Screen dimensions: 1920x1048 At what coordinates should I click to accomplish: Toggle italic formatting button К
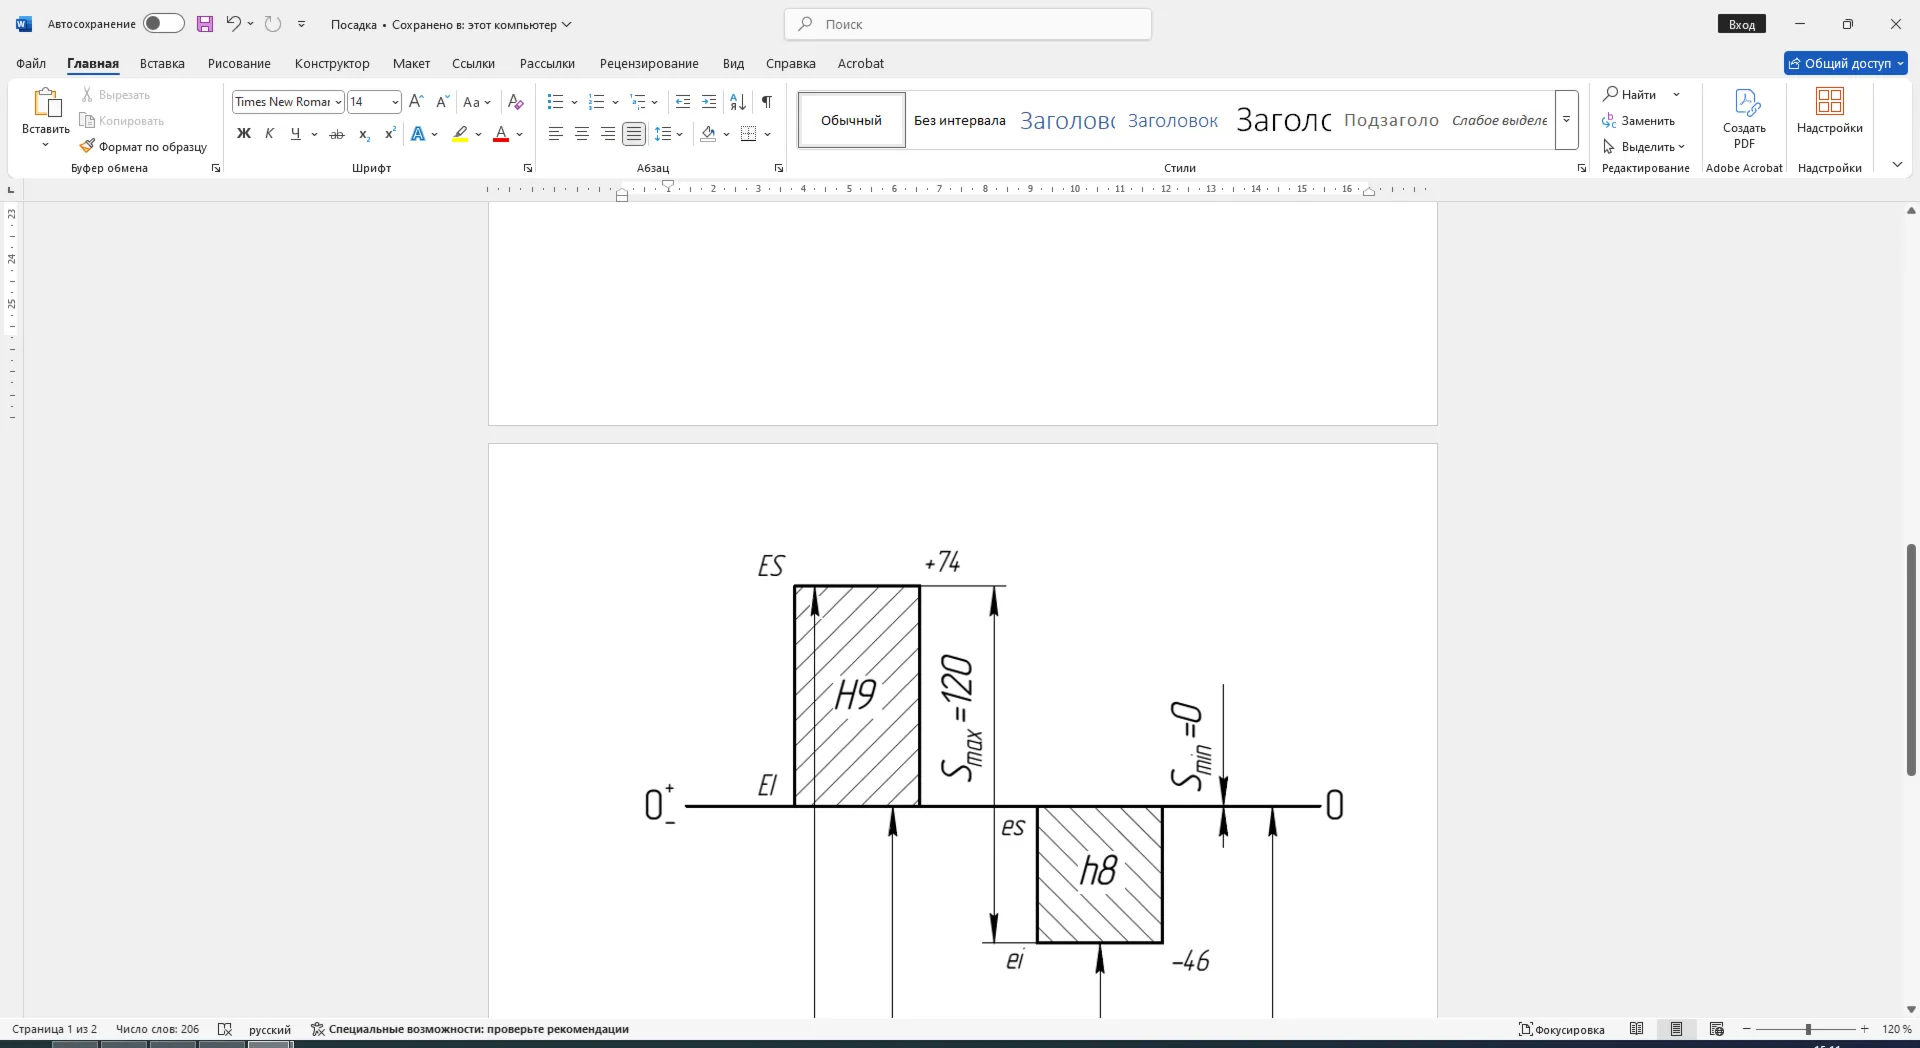pyautogui.click(x=269, y=134)
